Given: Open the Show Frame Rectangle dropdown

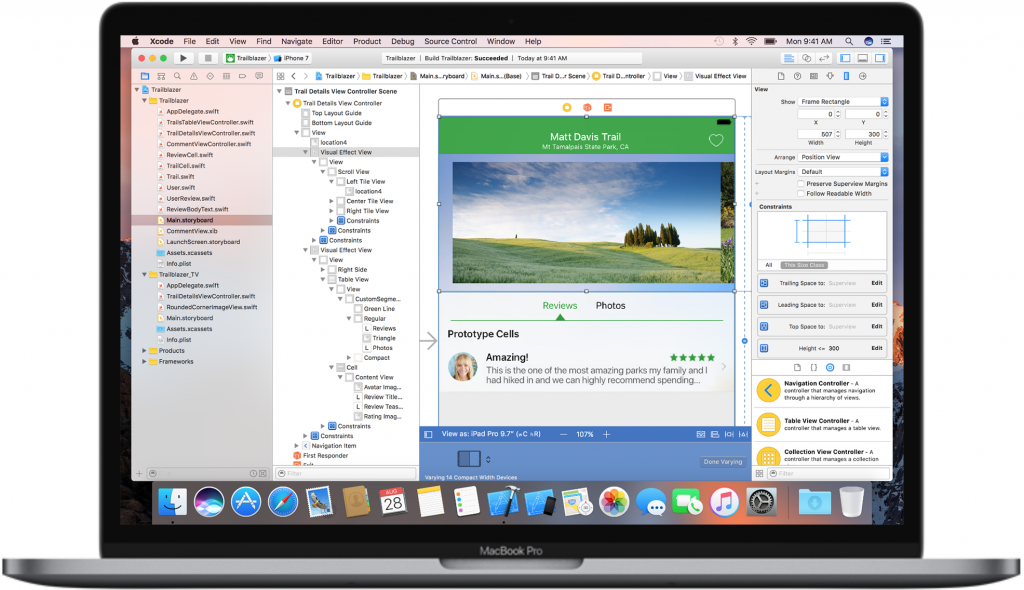Looking at the screenshot, I should (x=844, y=102).
